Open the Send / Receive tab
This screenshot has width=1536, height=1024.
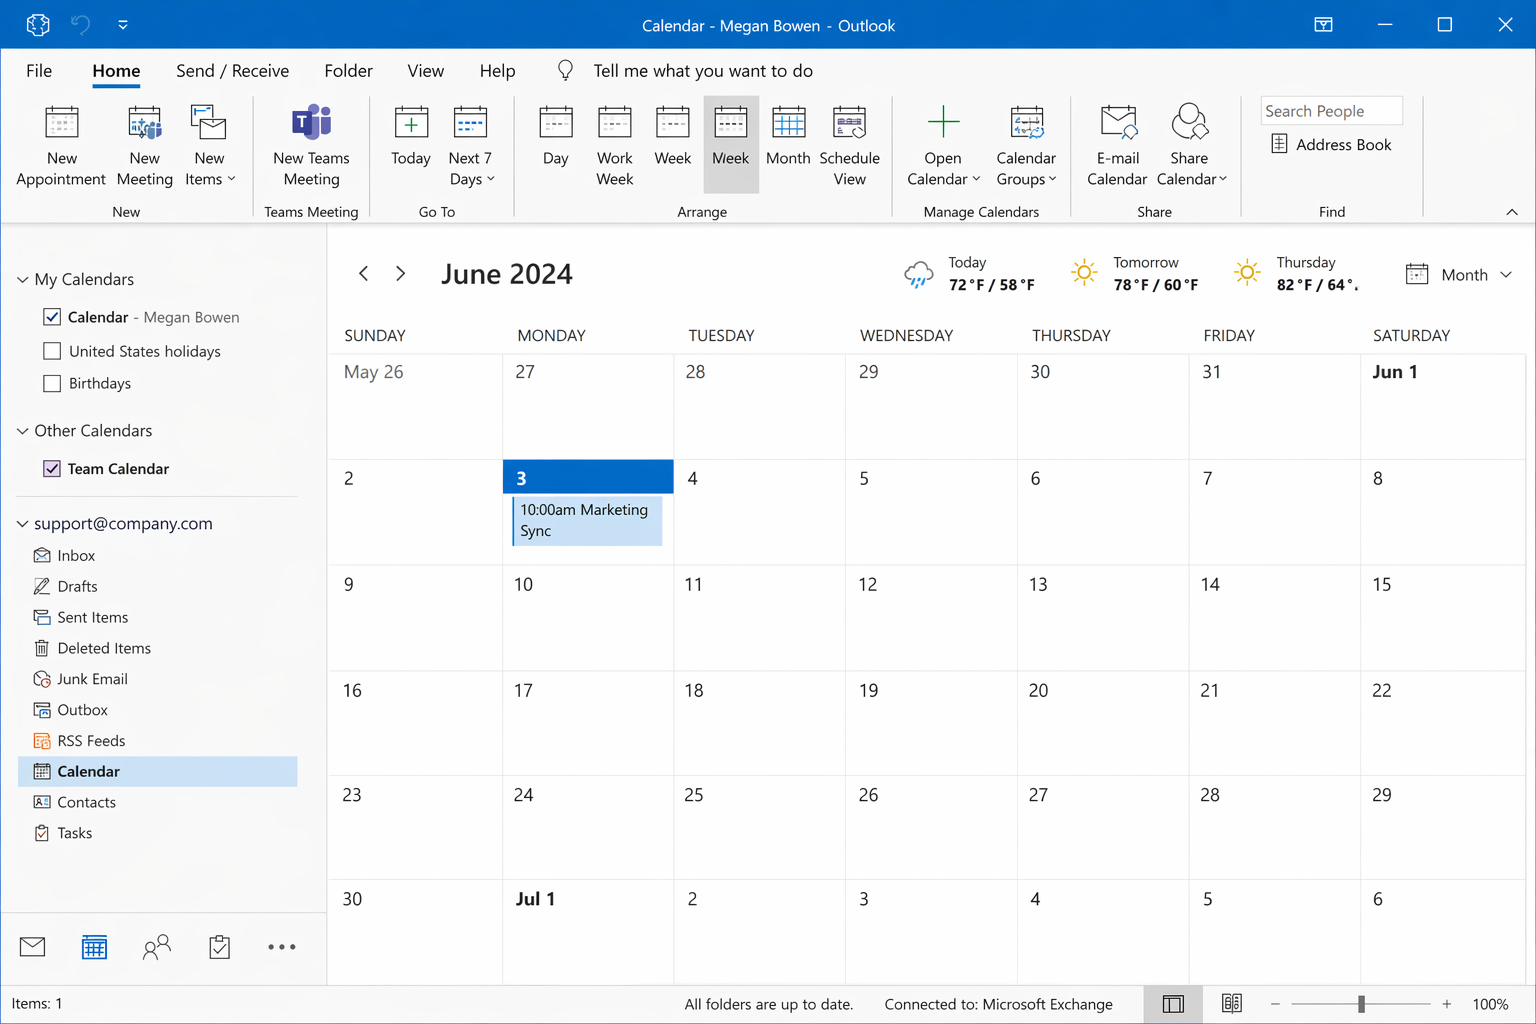[232, 71]
